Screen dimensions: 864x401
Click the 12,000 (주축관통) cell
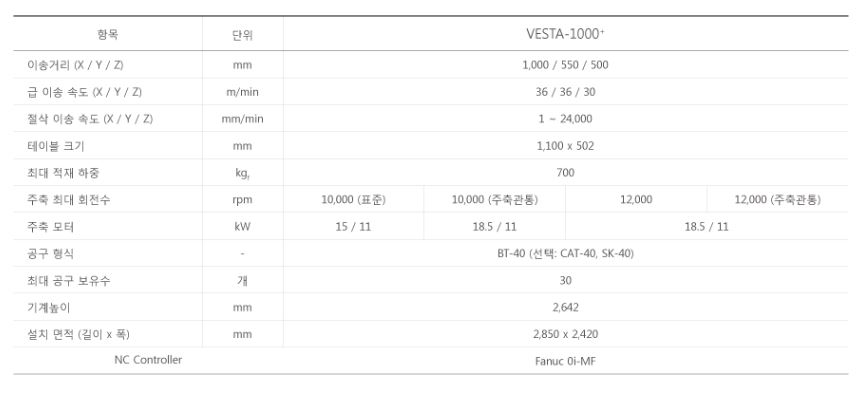click(777, 200)
